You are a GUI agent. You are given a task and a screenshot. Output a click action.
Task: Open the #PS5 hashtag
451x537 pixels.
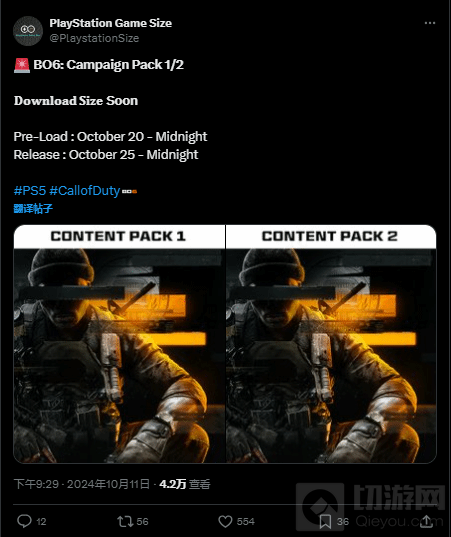pyautogui.click(x=30, y=190)
